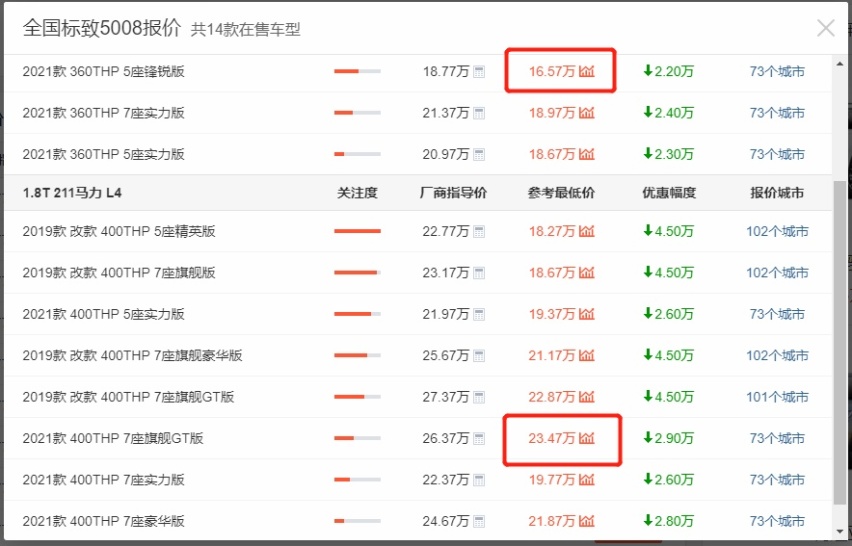Screen dimensions: 852x546
Task: Click 共14款在售车型 subtitle text
Action: [245, 29]
